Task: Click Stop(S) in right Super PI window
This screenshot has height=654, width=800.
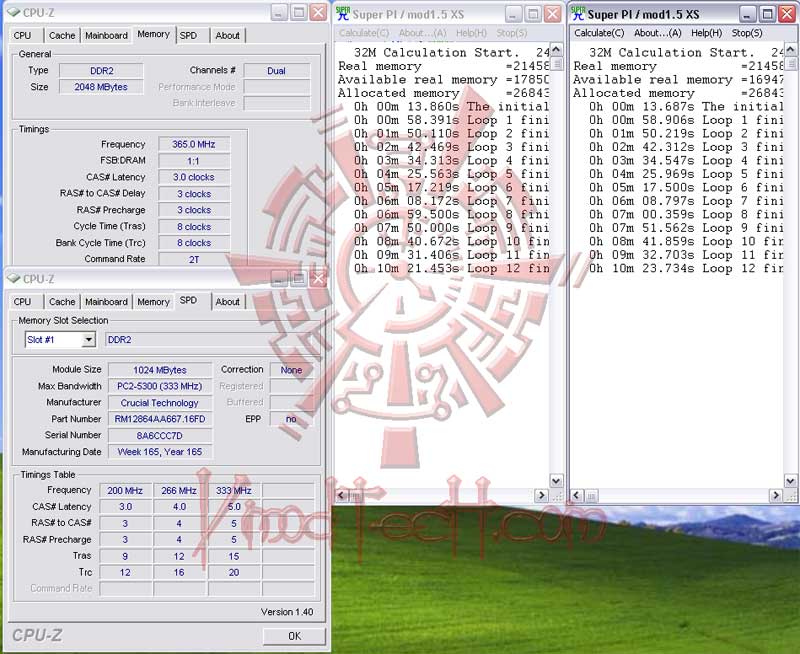Action: [x=746, y=33]
